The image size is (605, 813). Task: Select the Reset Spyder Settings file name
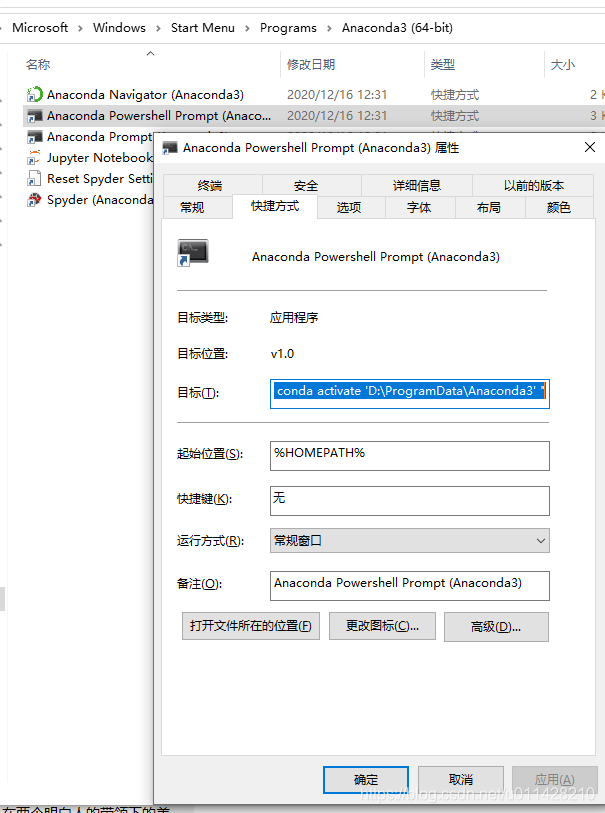(100, 179)
